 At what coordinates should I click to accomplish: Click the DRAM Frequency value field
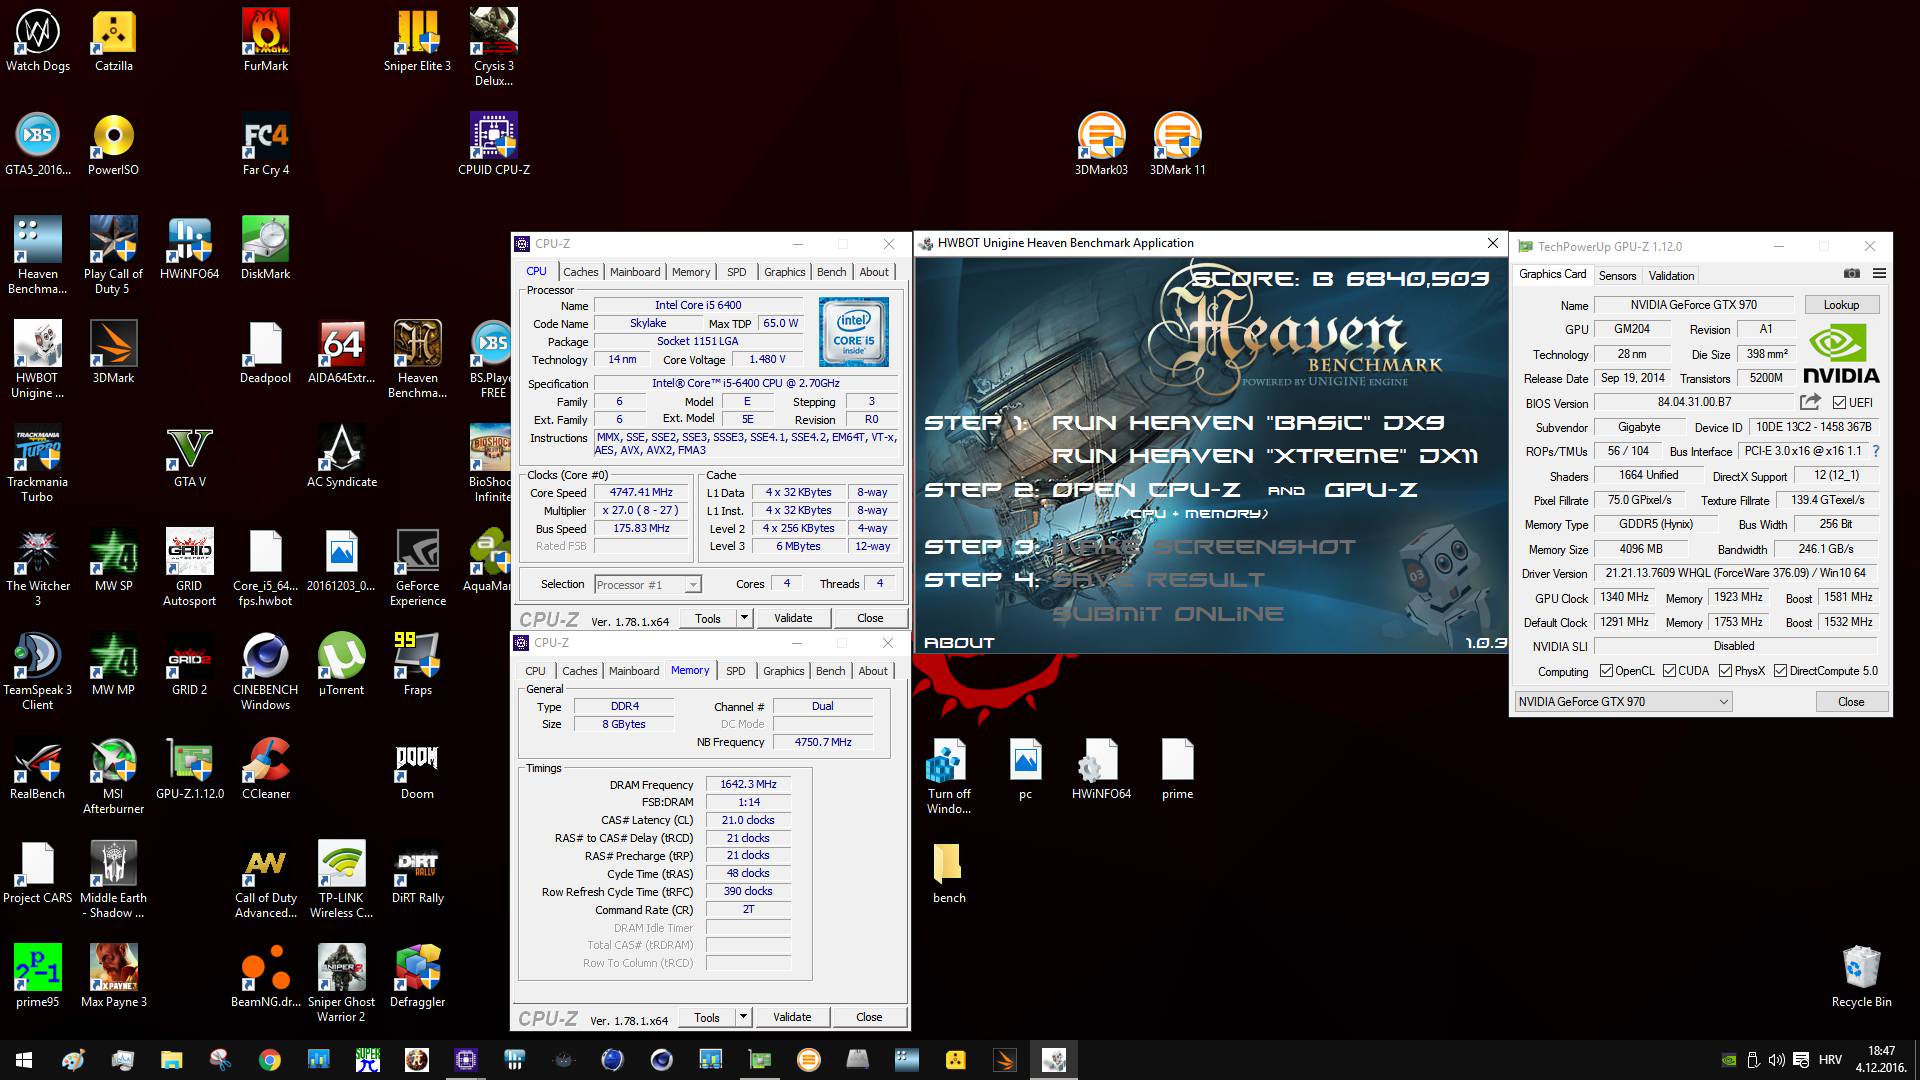748,784
